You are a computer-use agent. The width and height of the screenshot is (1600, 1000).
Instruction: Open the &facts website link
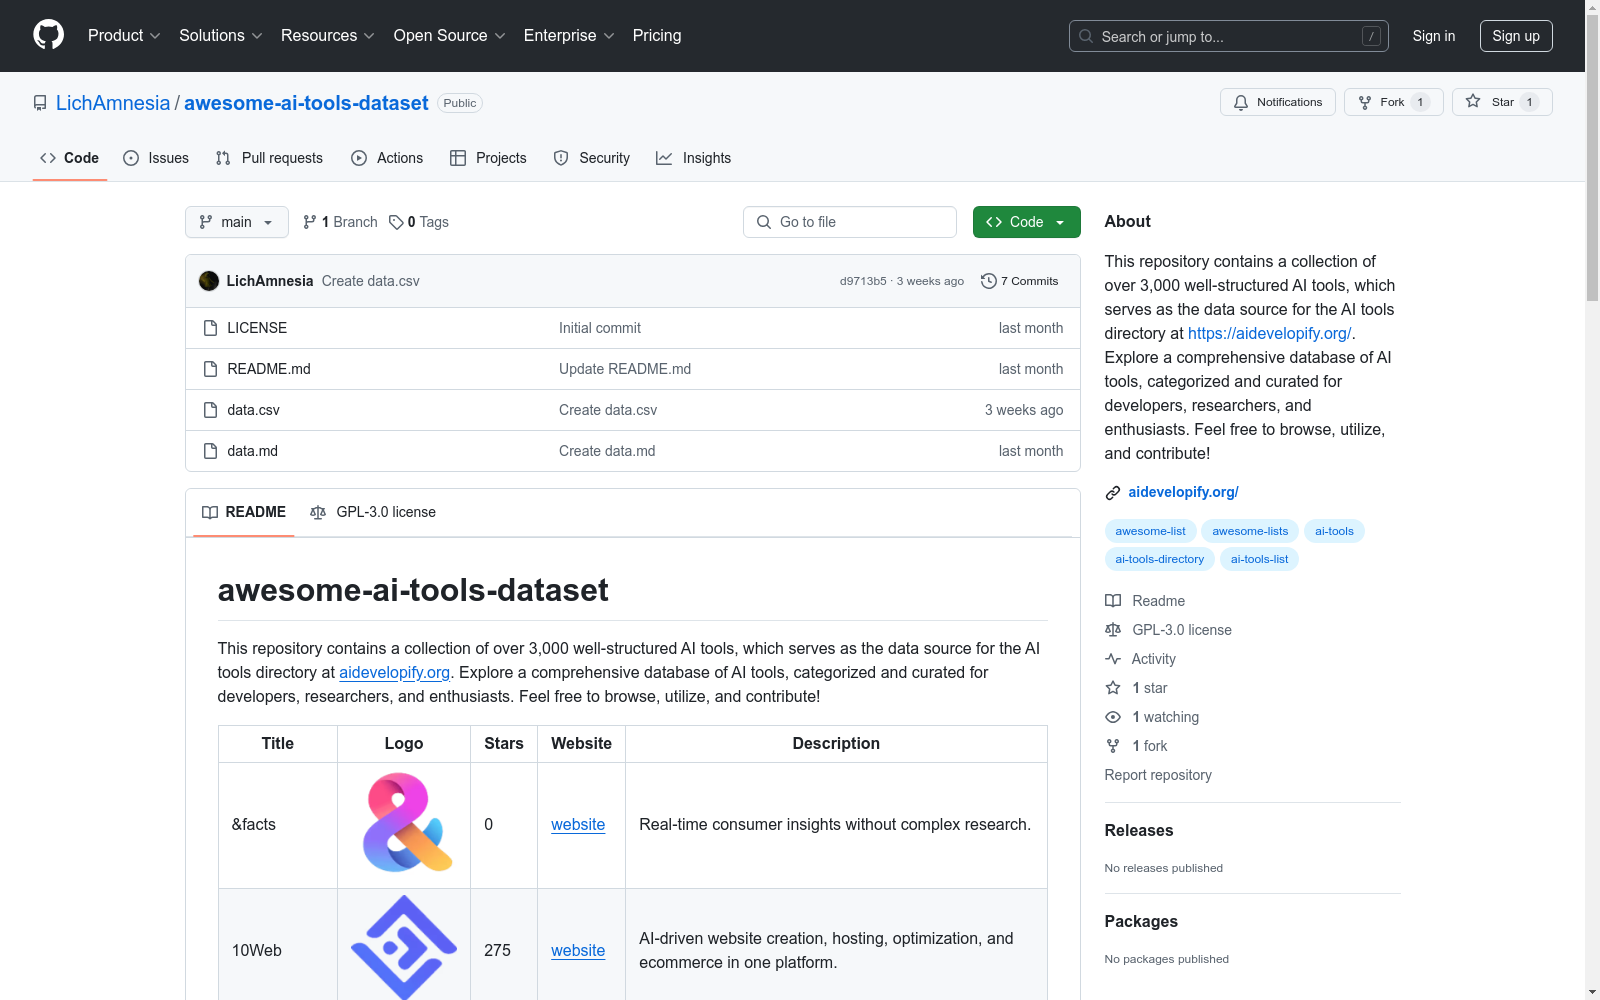(578, 825)
